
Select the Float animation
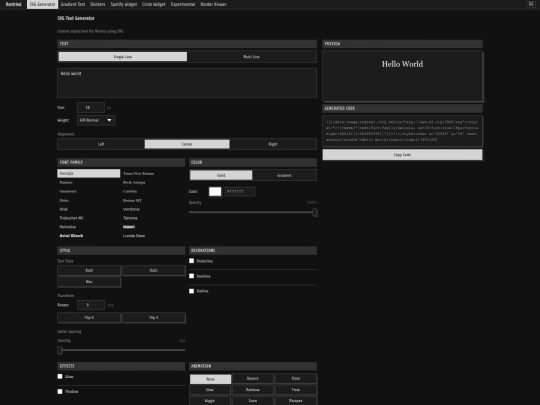pyautogui.click(x=296, y=390)
